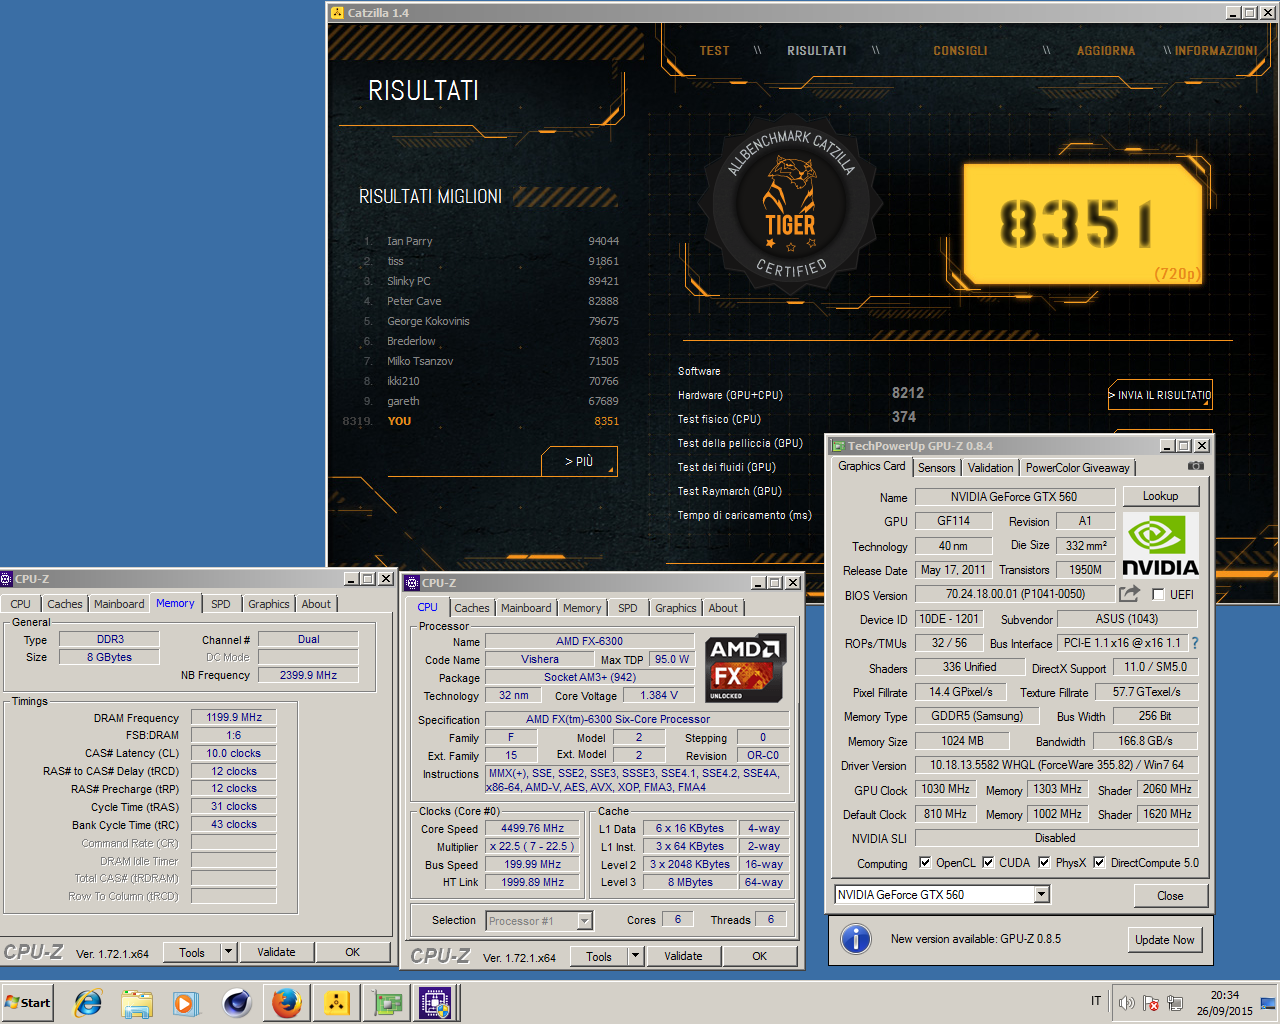Image resolution: width=1280 pixels, height=1024 pixels.
Task: Open Action Center flag tray icon
Action: [1151, 1003]
